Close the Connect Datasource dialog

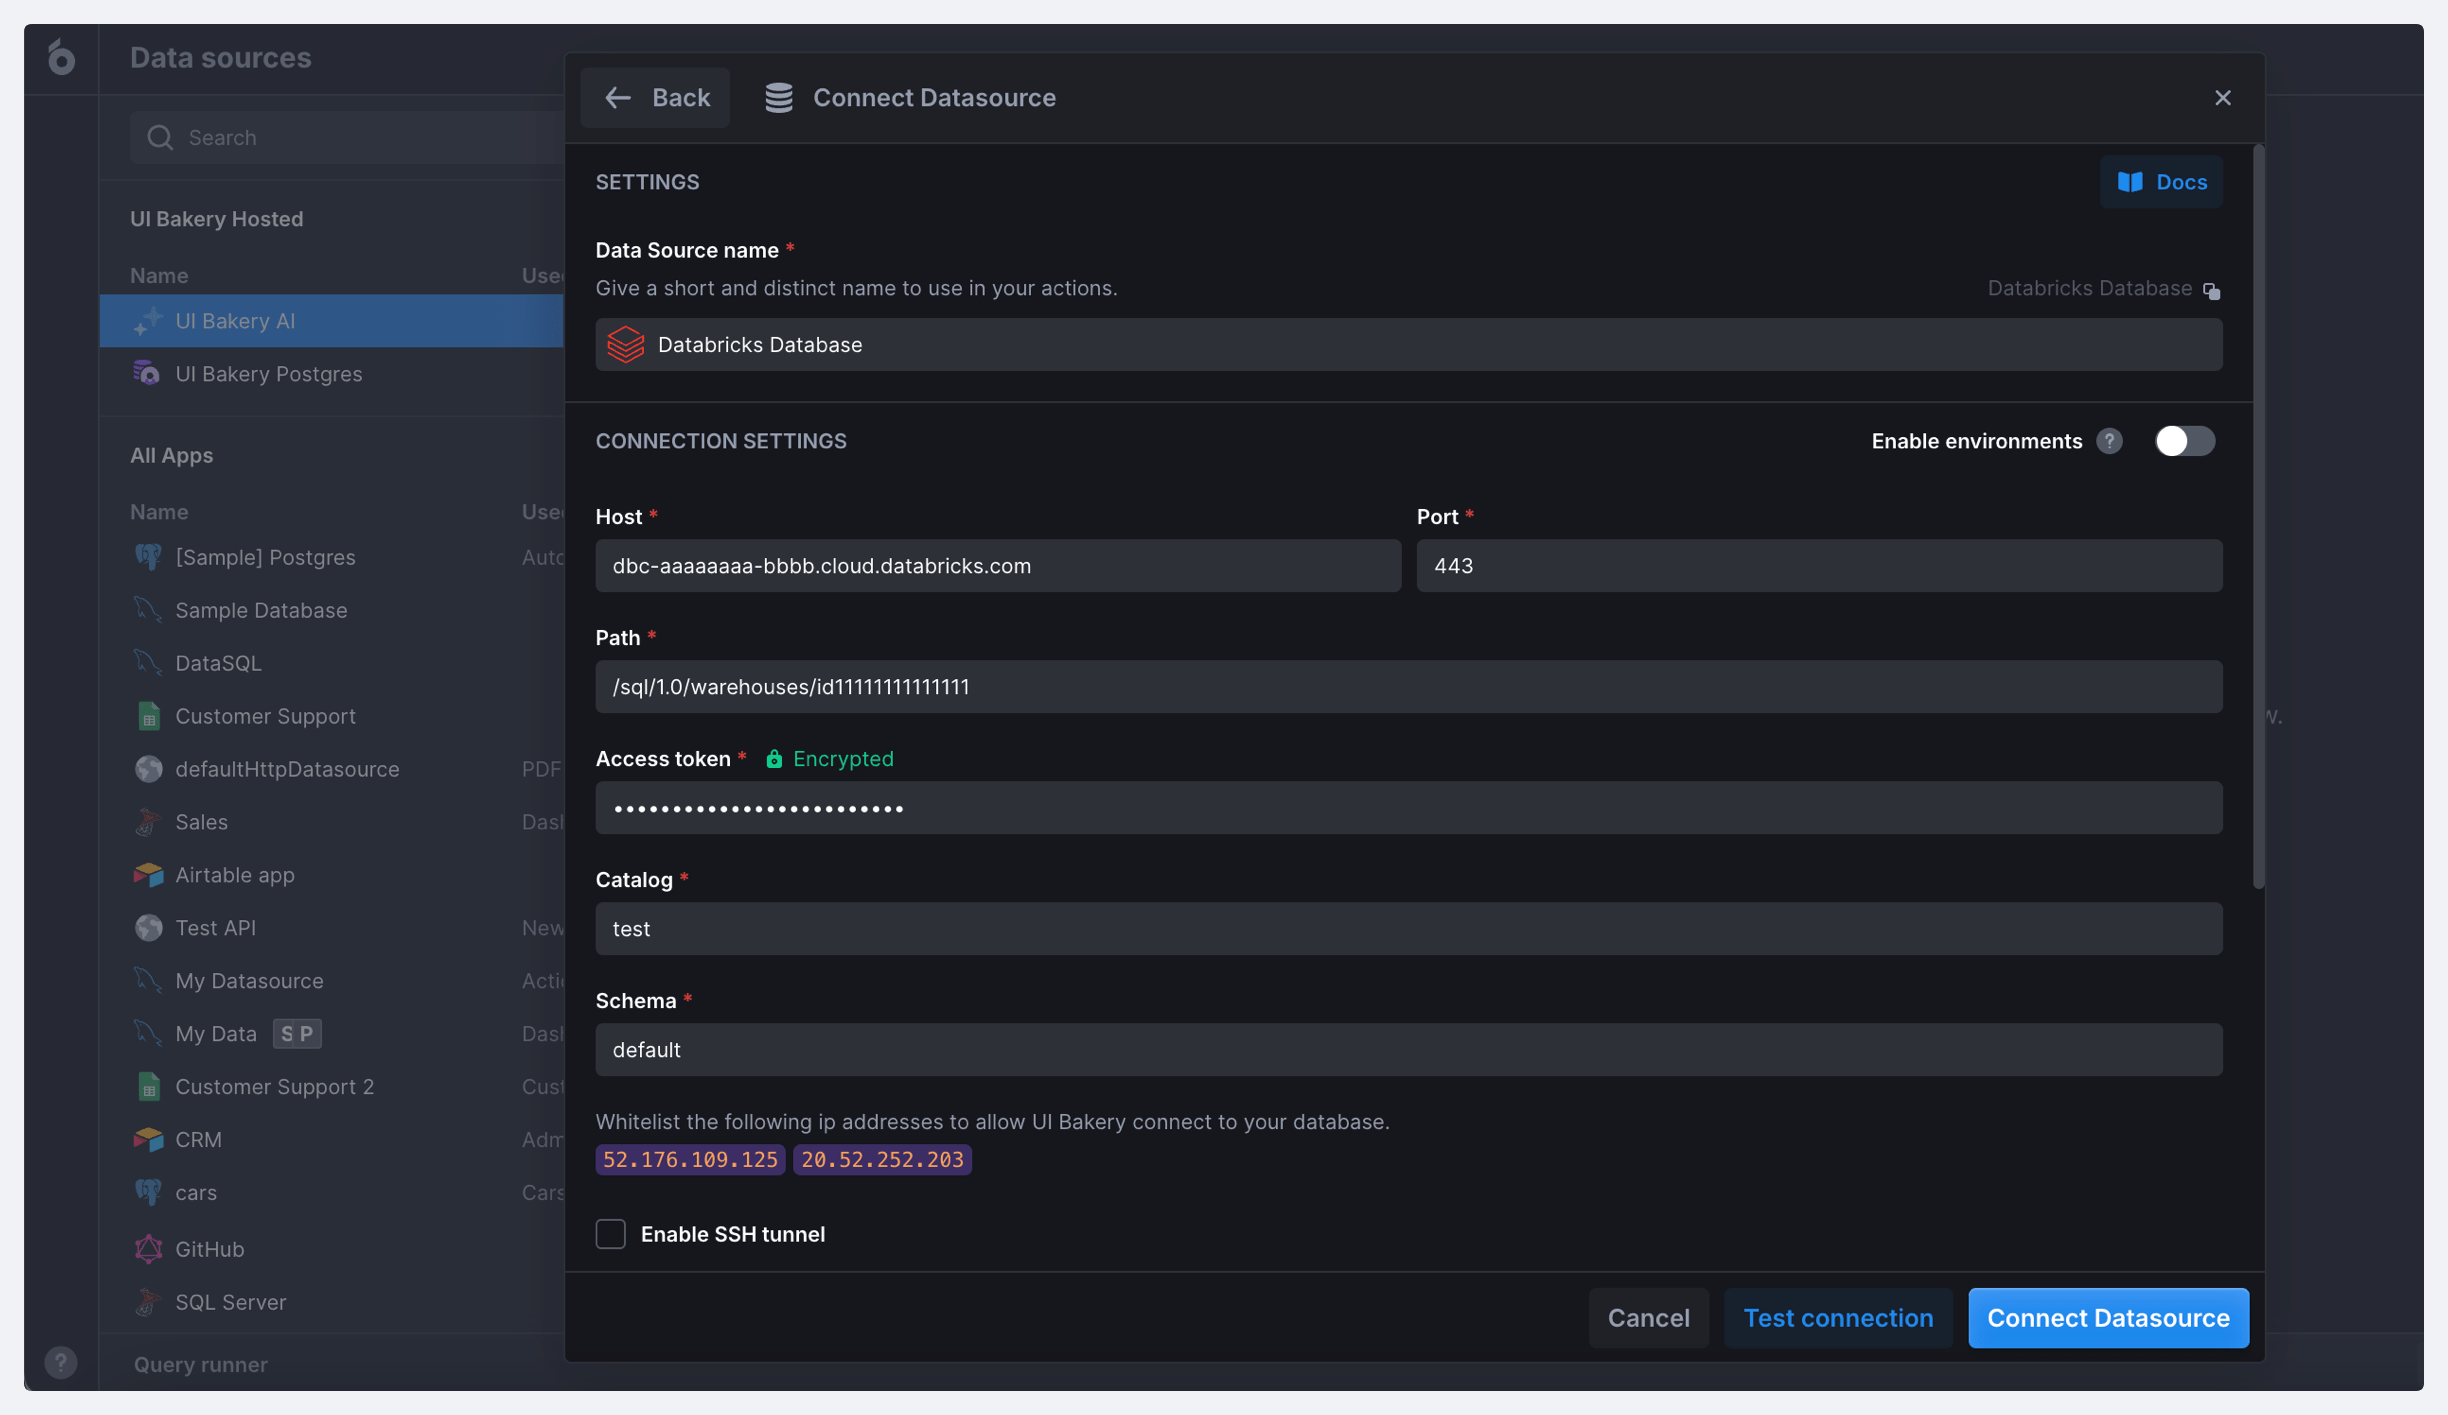click(x=2222, y=98)
